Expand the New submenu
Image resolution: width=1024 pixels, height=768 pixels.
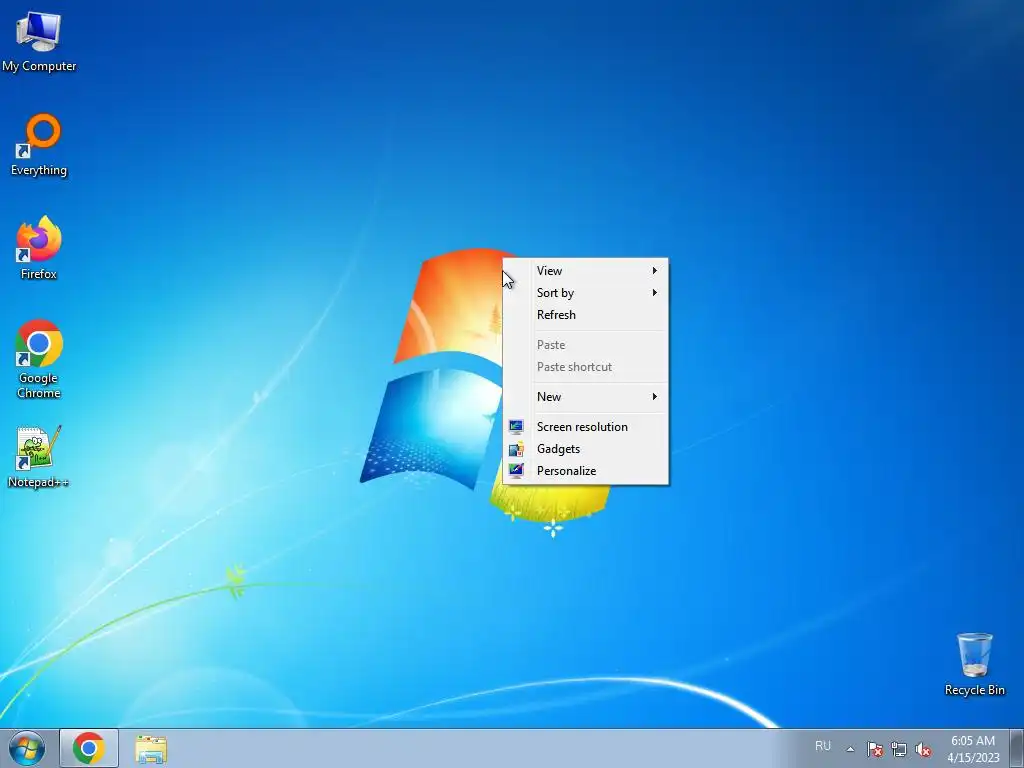click(586, 396)
